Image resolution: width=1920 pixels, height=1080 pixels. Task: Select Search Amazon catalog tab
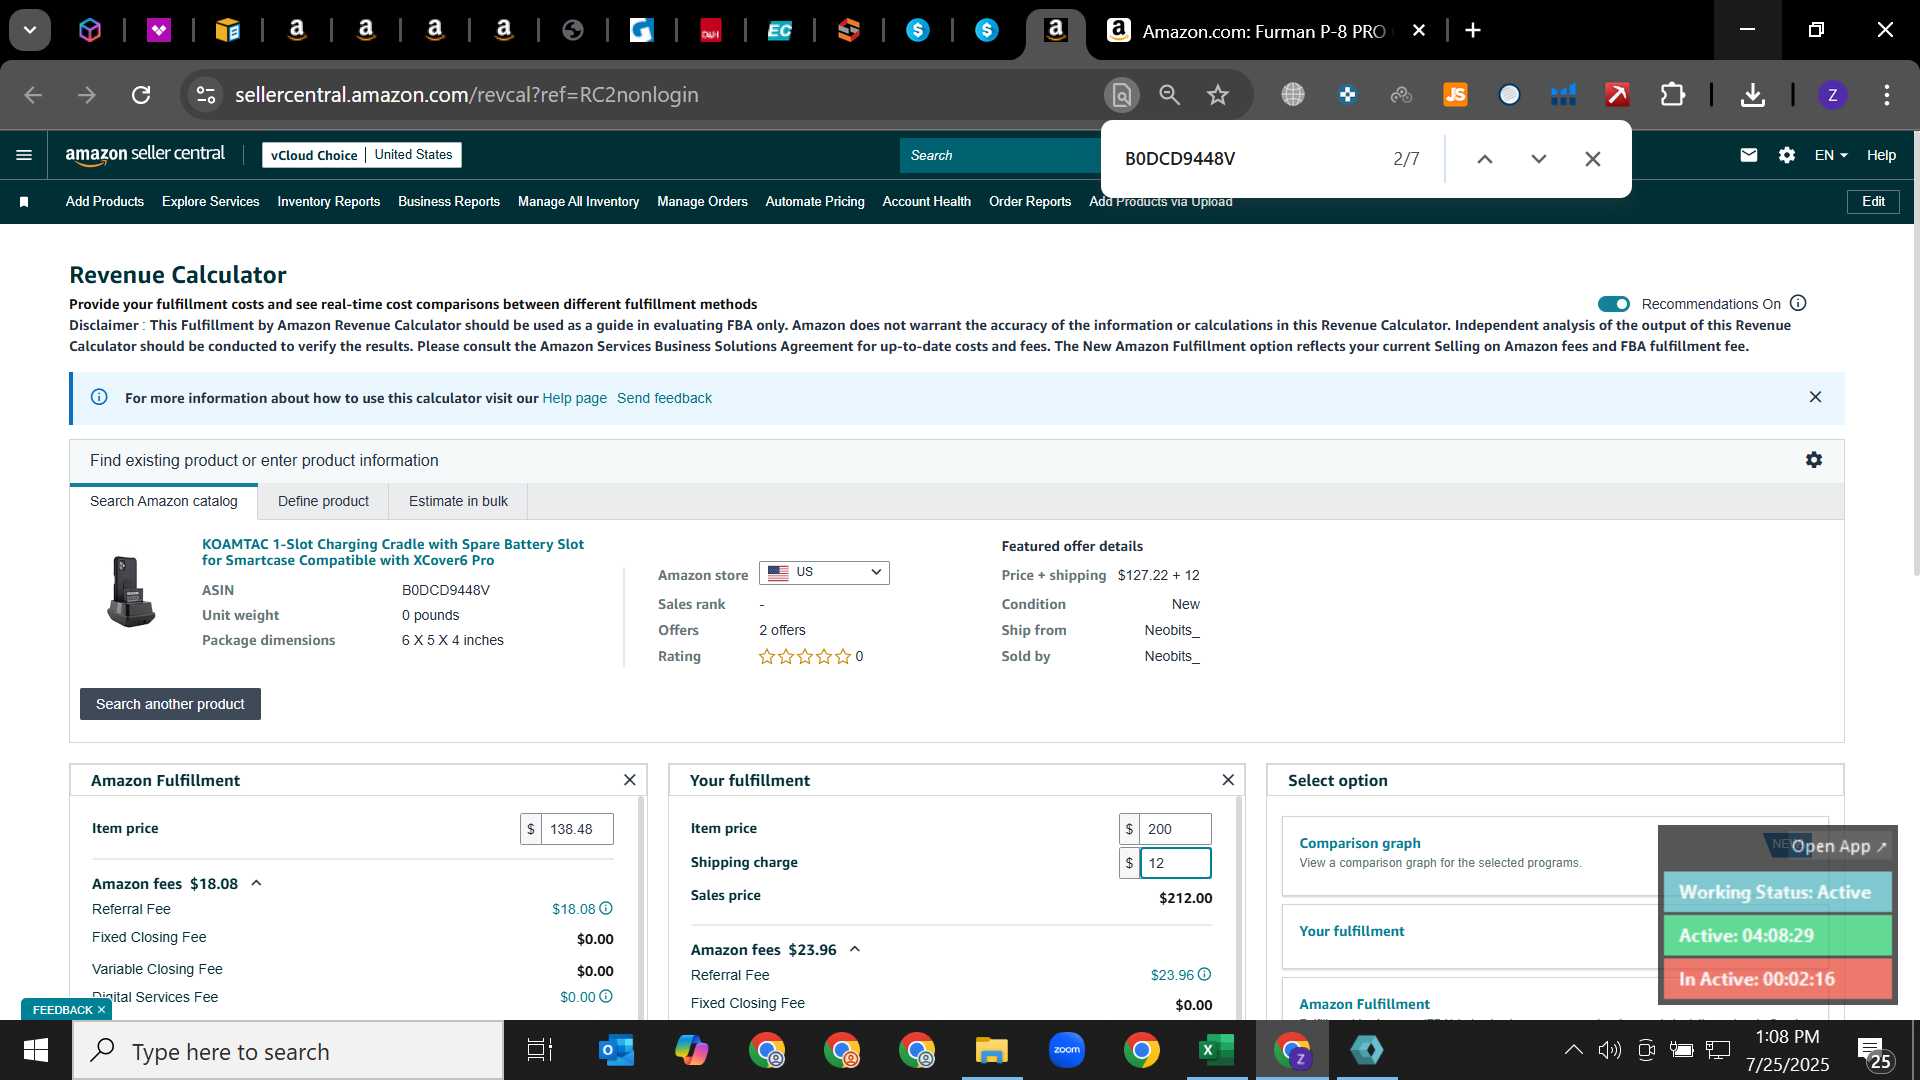[x=164, y=501]
